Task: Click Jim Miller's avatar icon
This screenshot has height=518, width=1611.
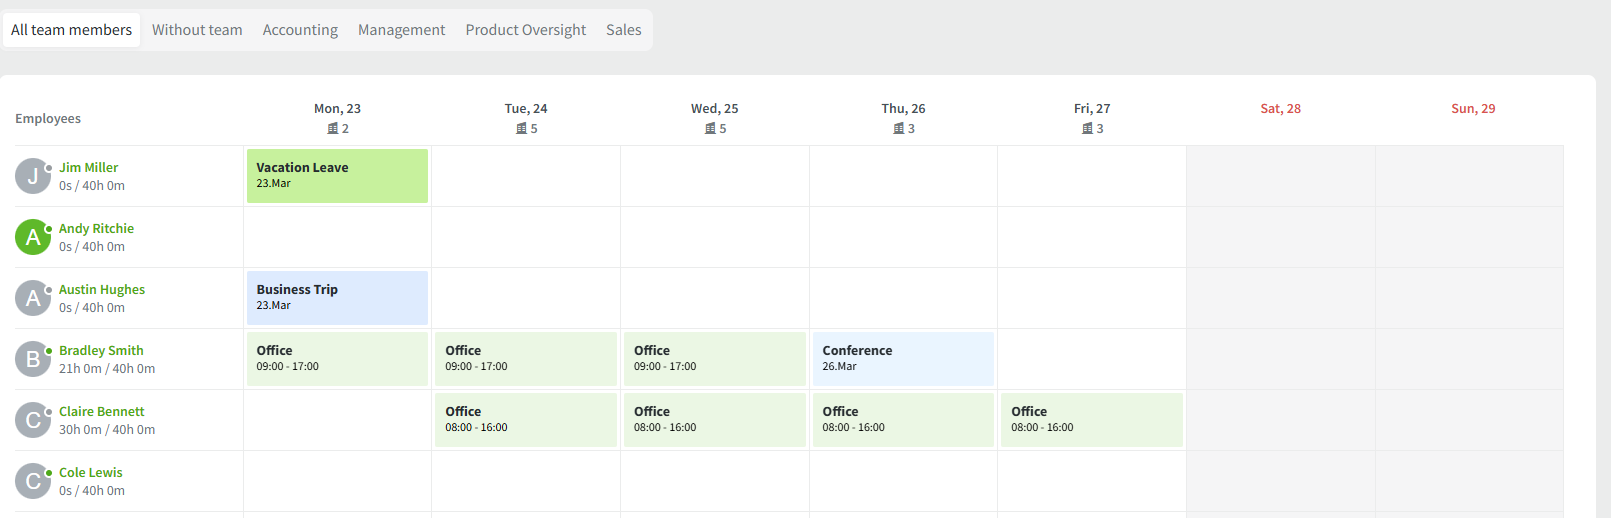Action: coord(33,176)
